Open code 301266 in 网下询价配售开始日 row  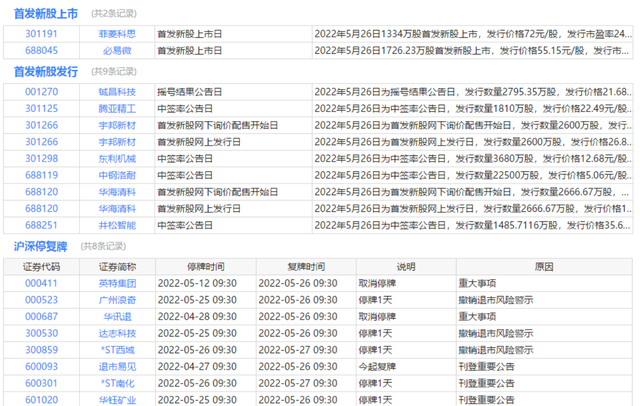click(41, 125)
